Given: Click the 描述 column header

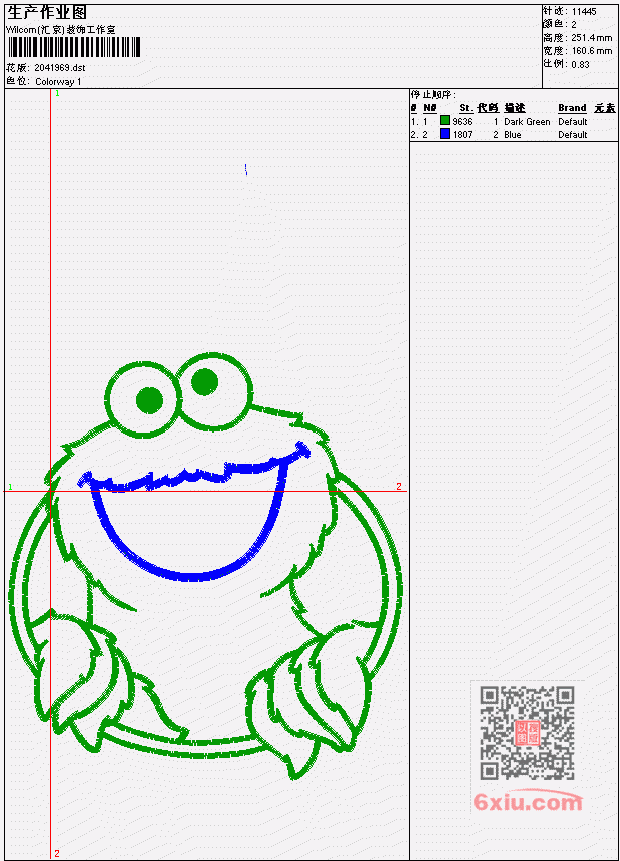Looking at the screenshot, I should point(515,108).
